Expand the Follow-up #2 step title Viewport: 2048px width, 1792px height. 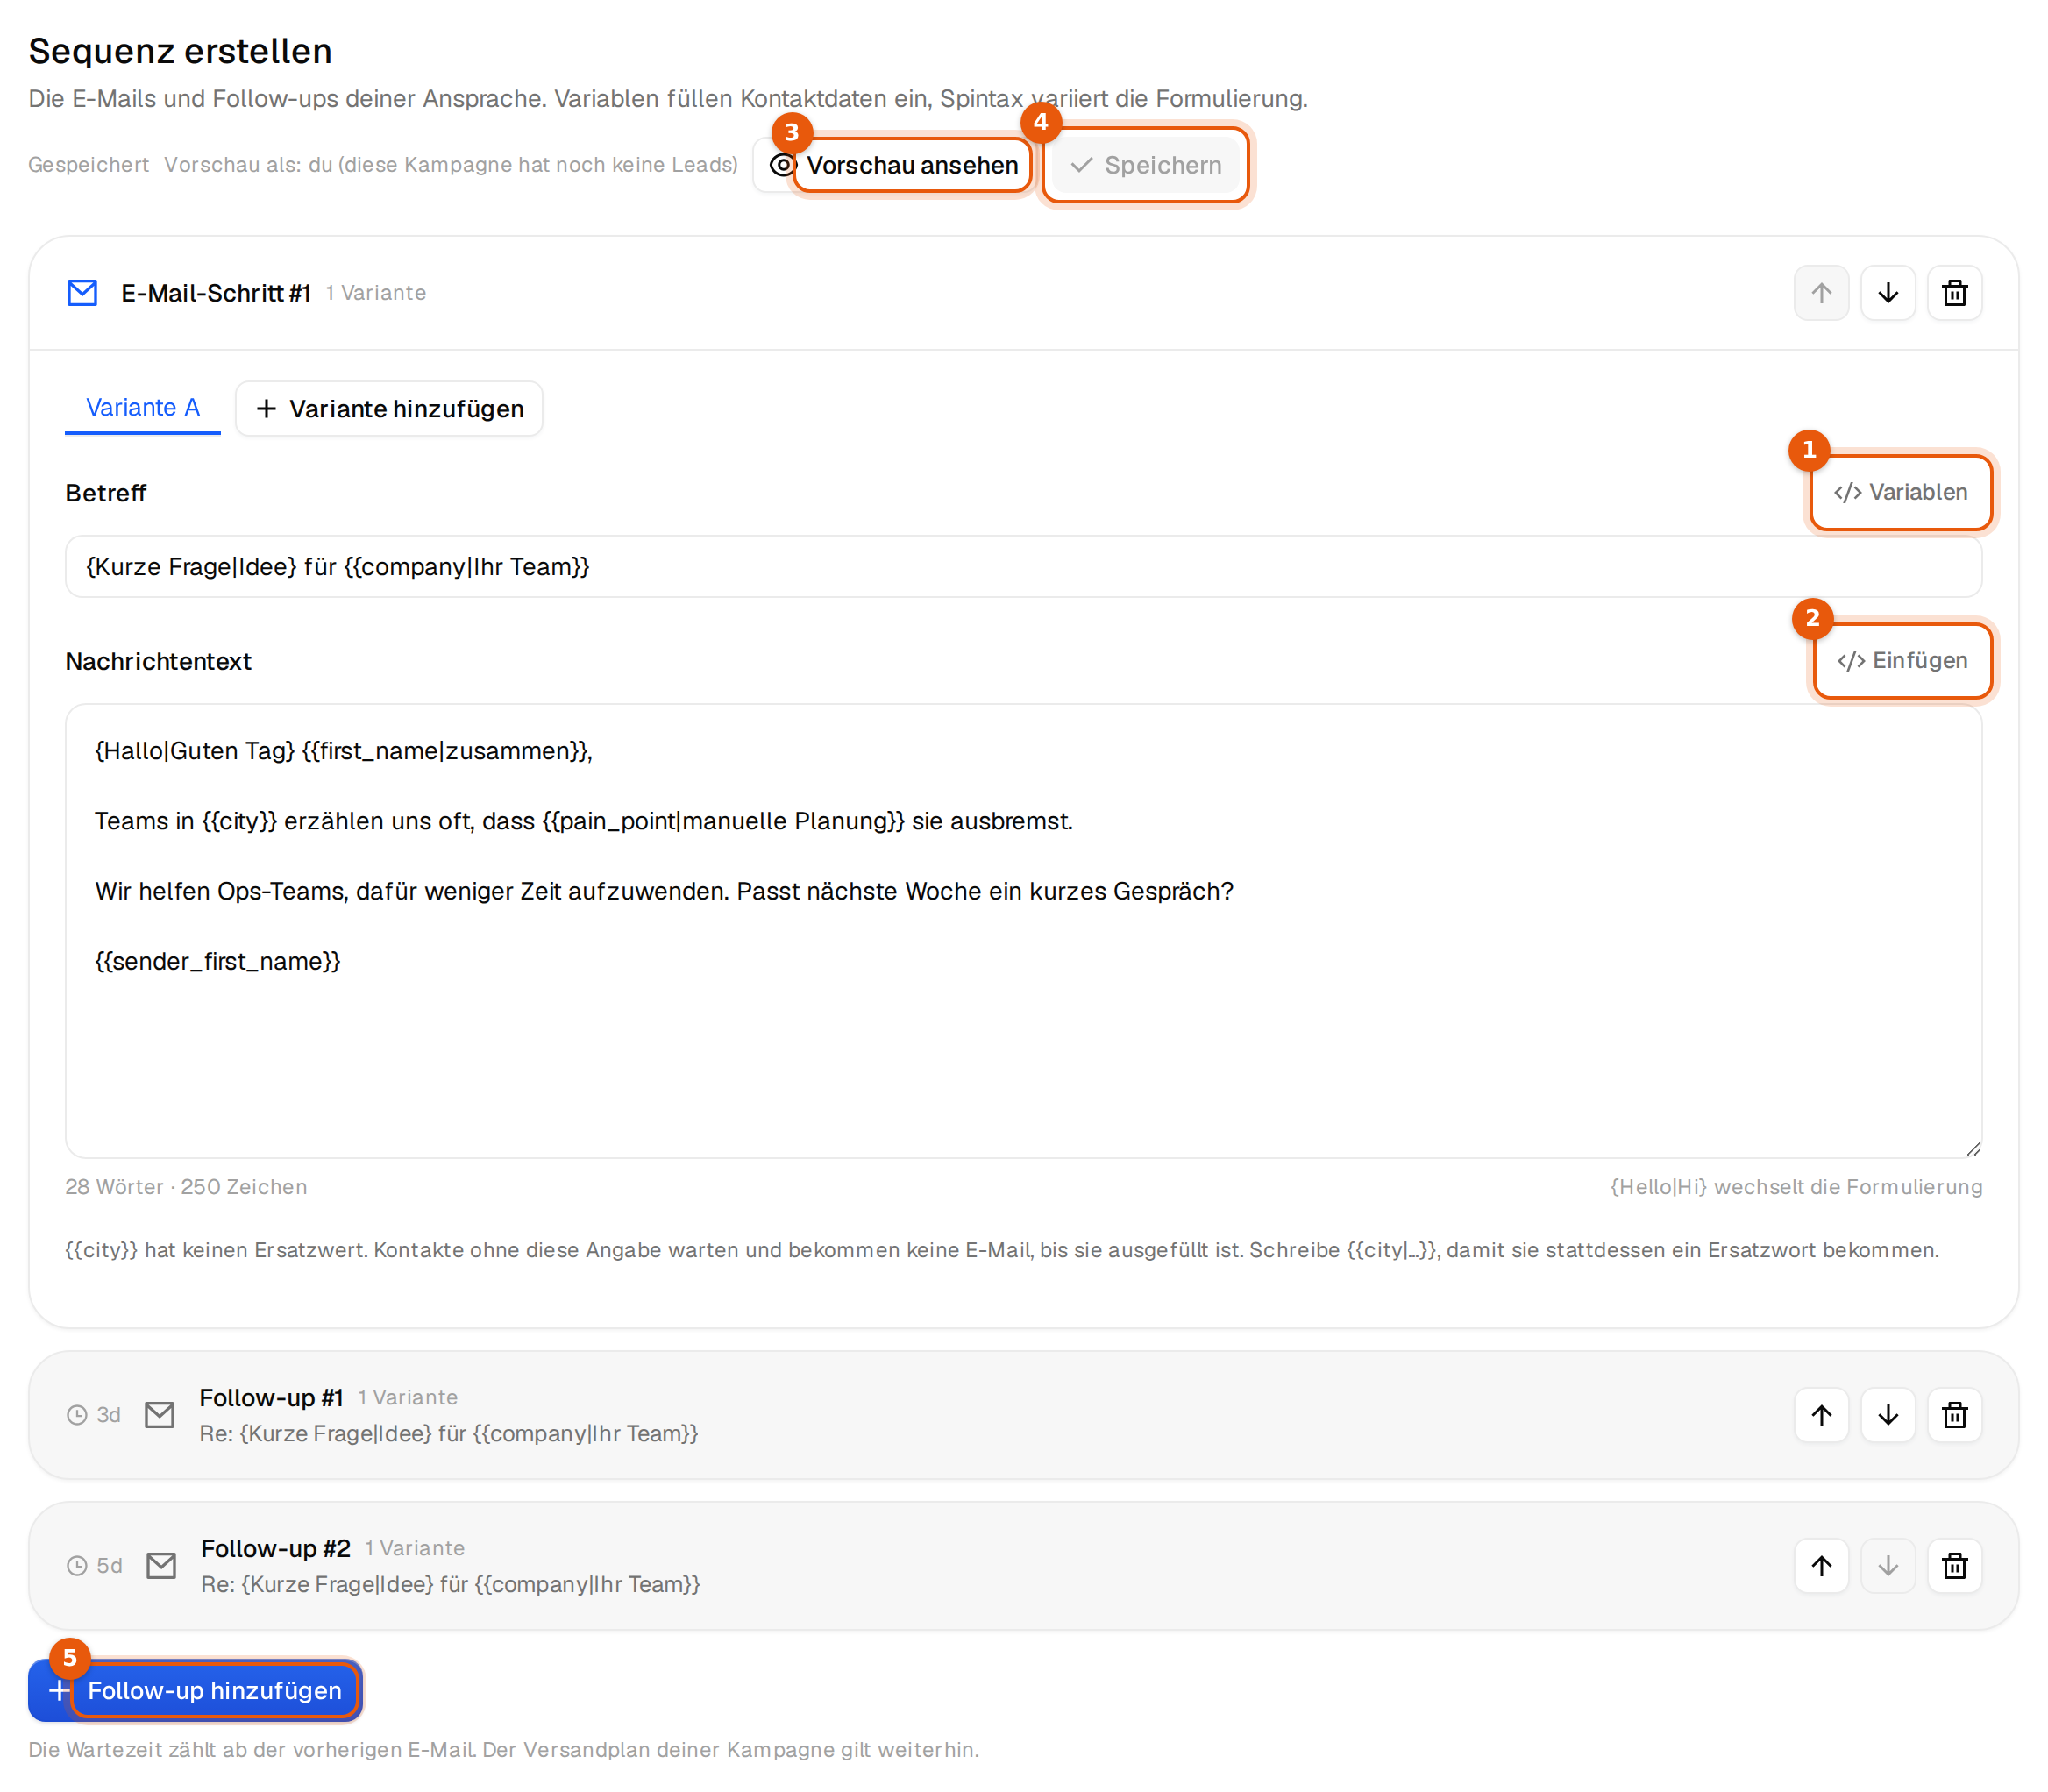[276, 1548]
